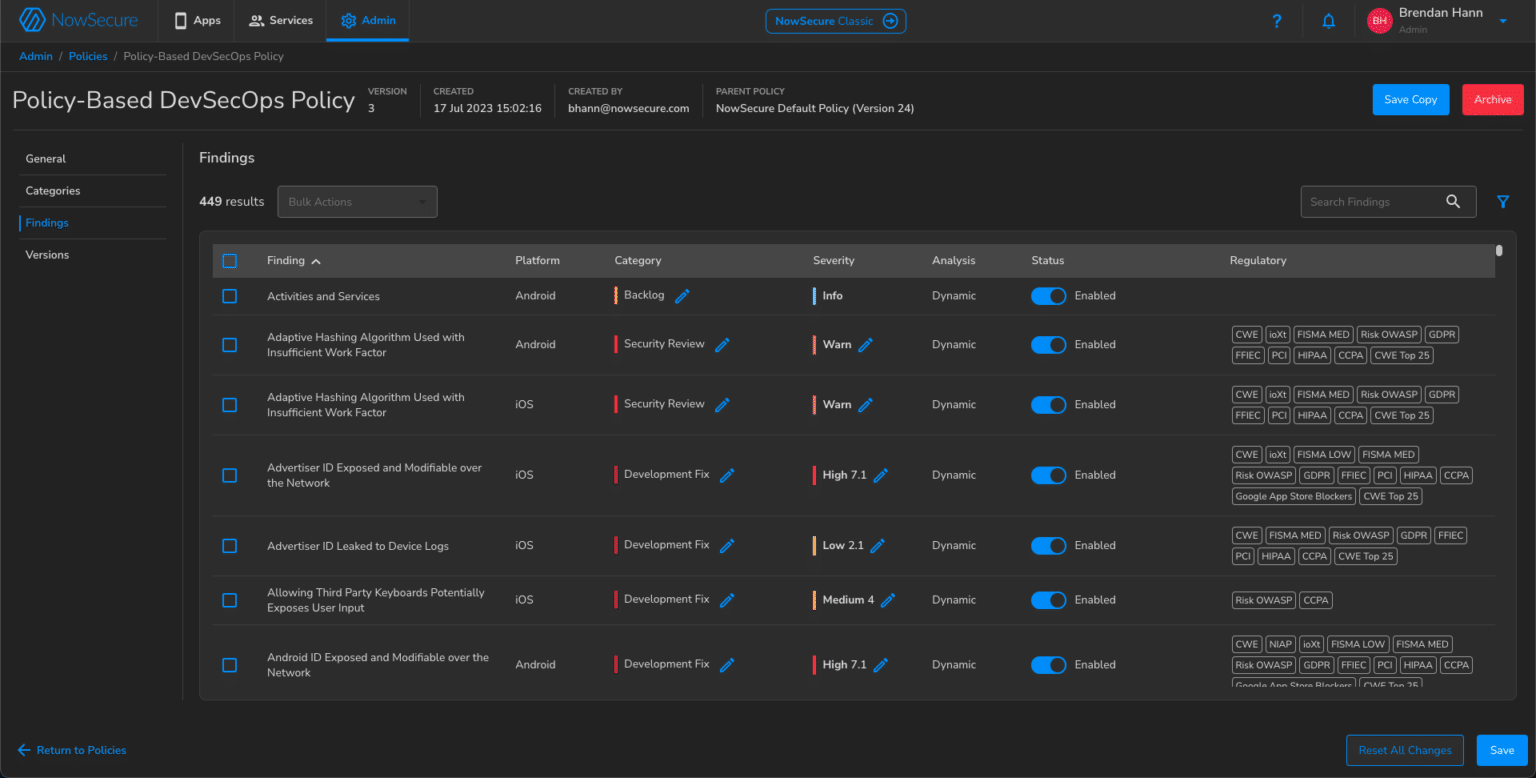Edit category for Activities and Services row
Viewport: 1536px width, 778px height.
682,296
